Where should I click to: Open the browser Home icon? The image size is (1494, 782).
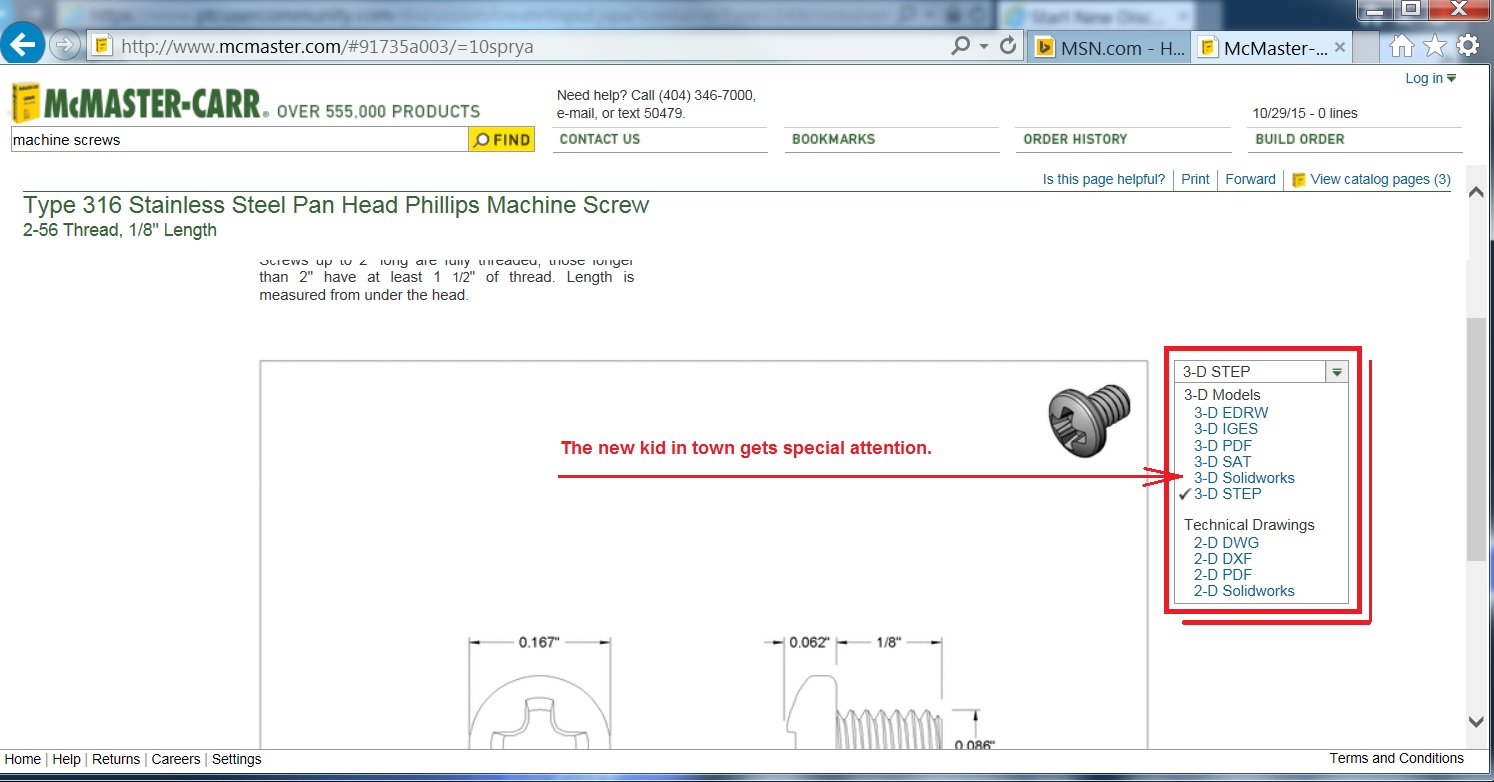point(1402,46)
